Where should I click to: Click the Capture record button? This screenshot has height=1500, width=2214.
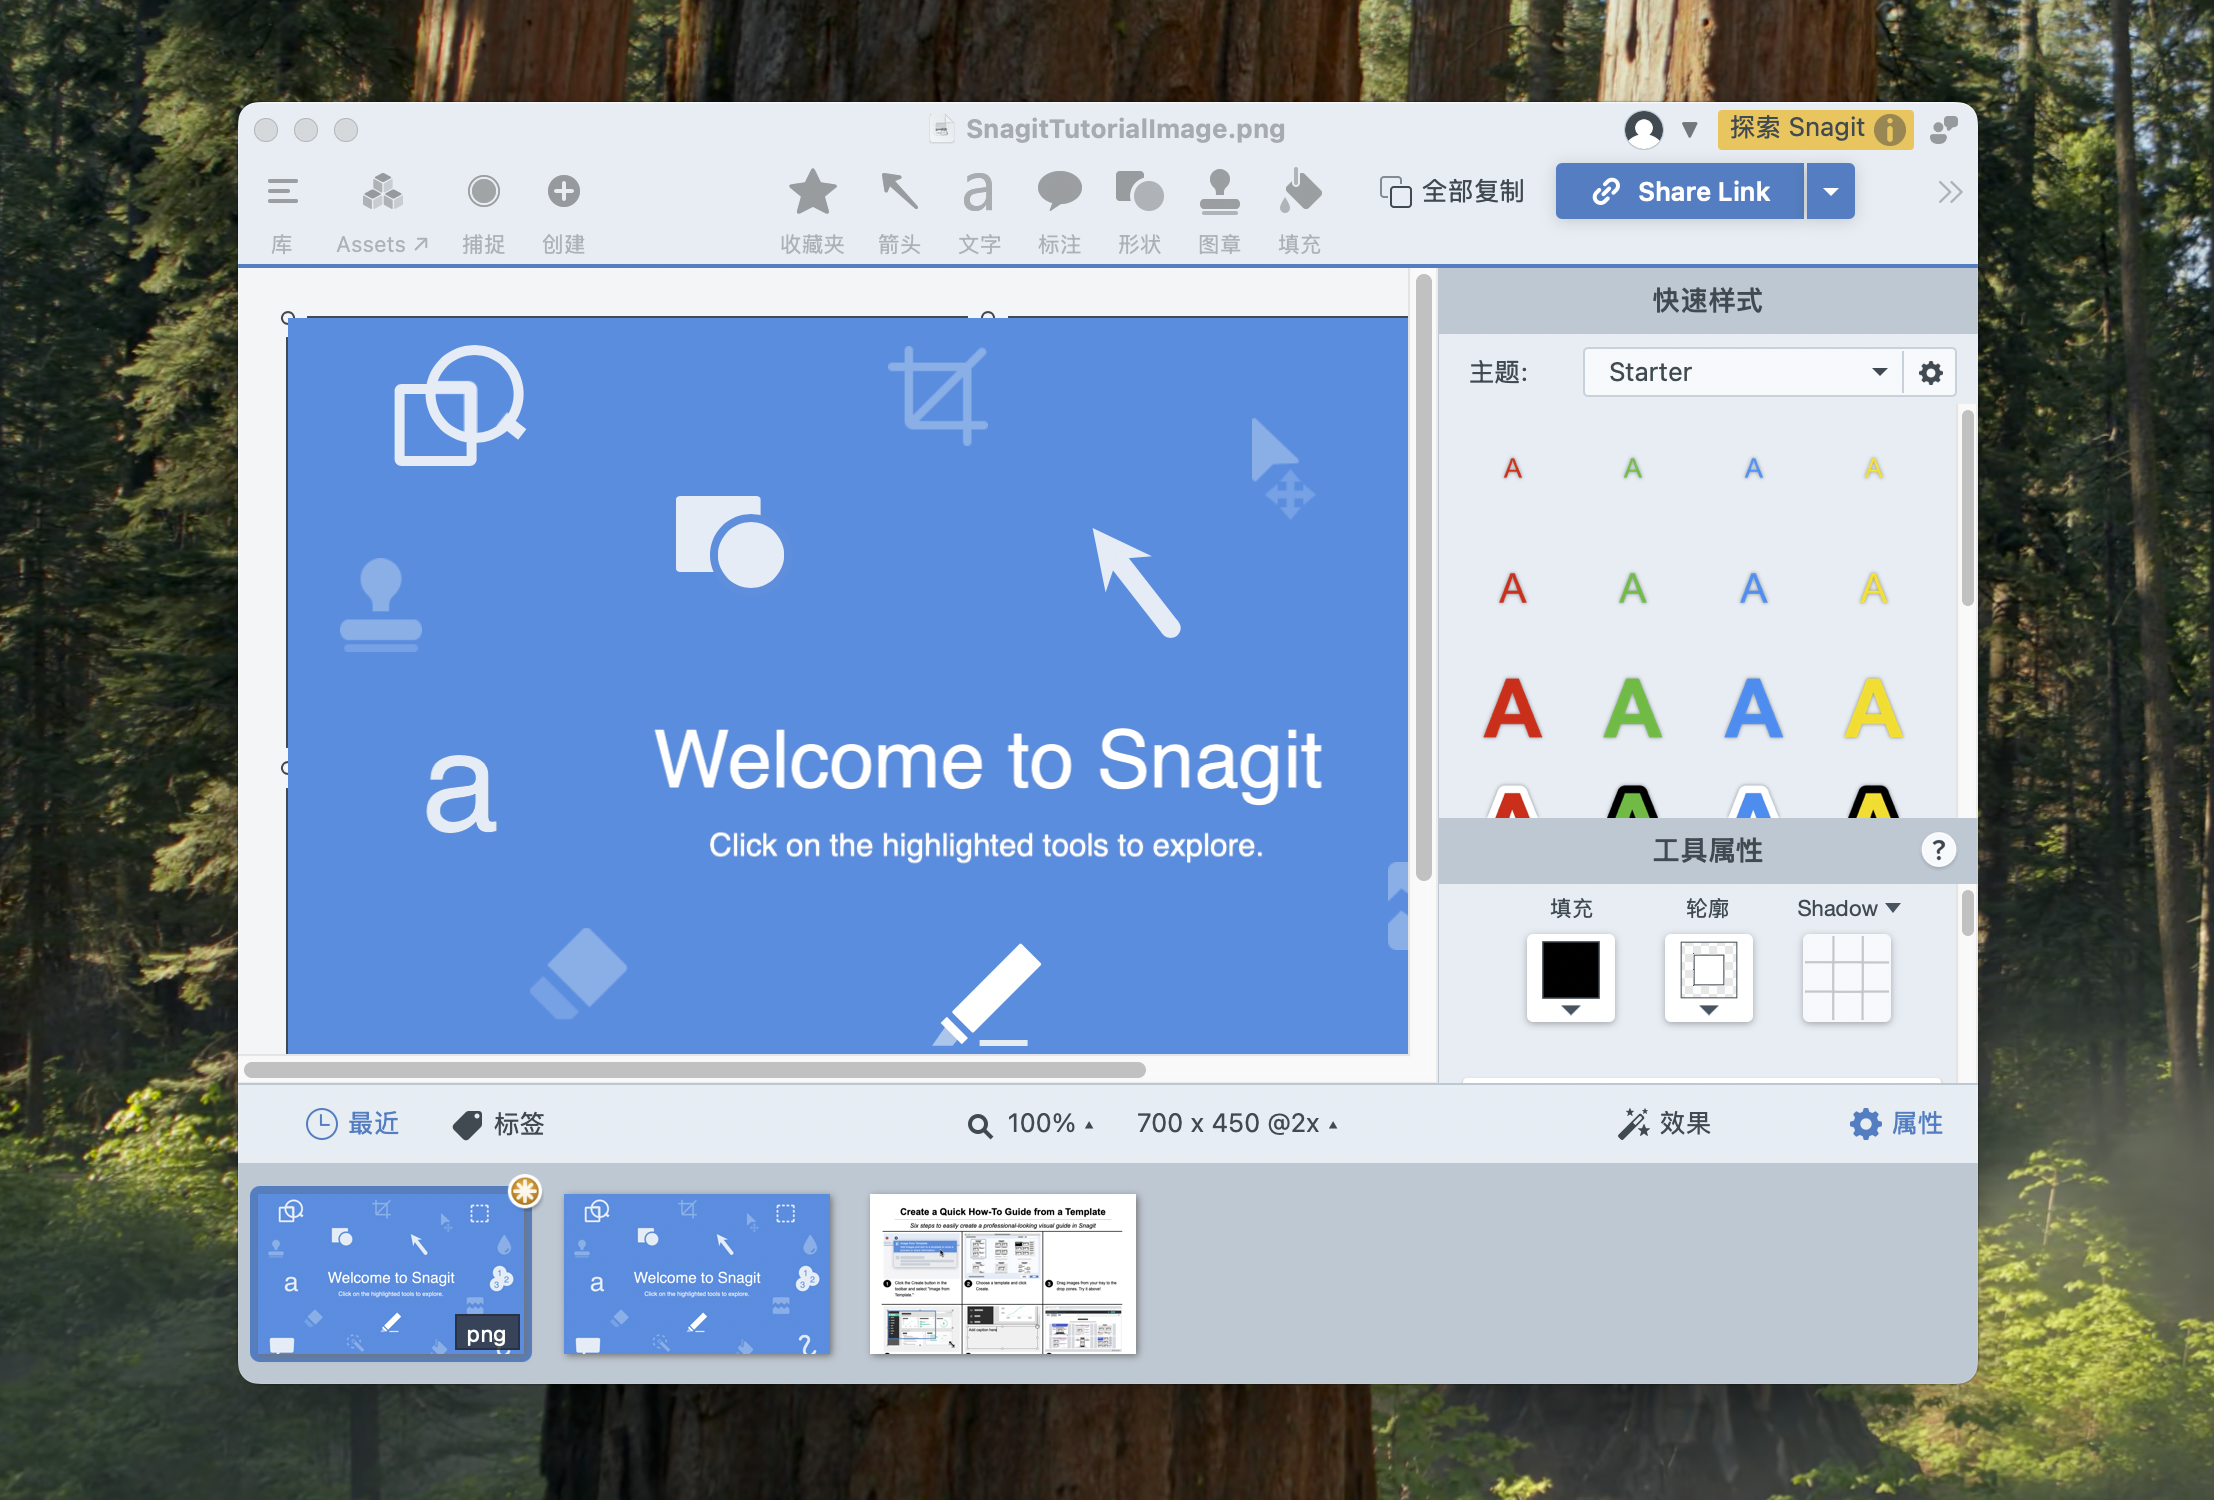(x=484, y=191)
